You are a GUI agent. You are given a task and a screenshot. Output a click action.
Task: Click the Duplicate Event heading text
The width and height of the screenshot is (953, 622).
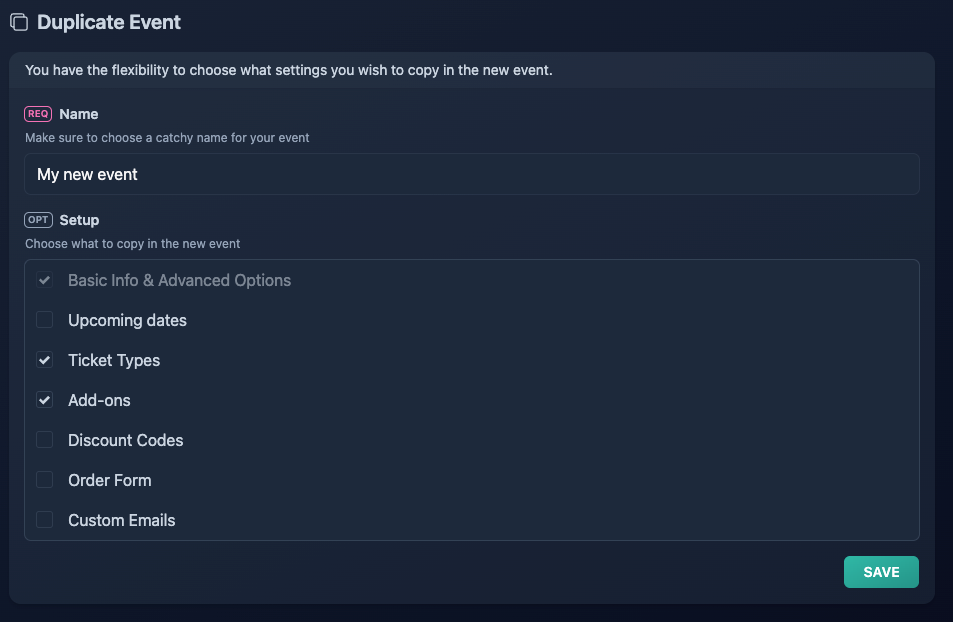tap(109, 22)
